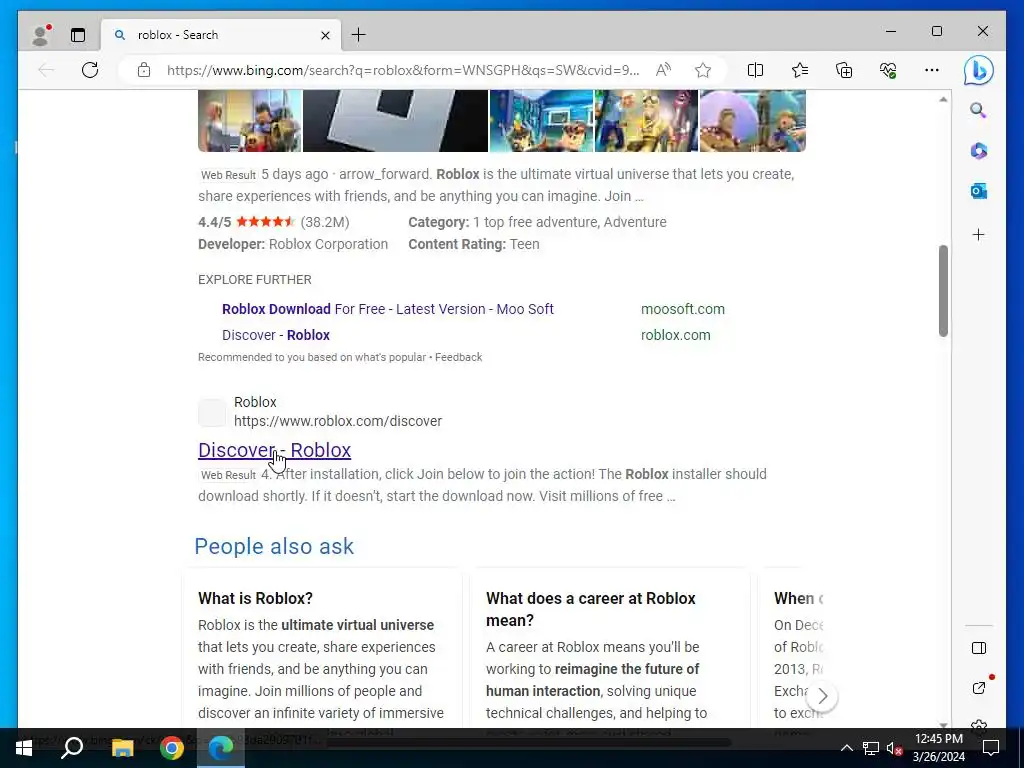
Task: View site information lock icon
Action: pos(144,70)
